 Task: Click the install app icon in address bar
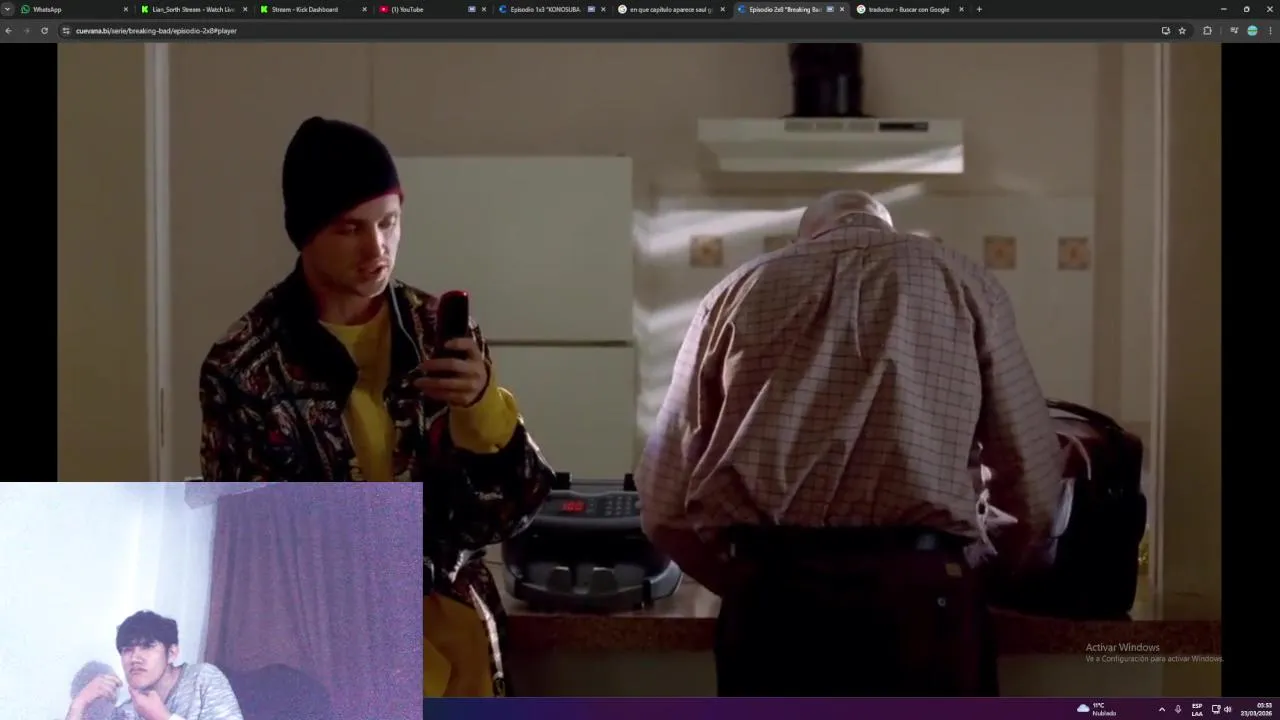pos(1165,31)
